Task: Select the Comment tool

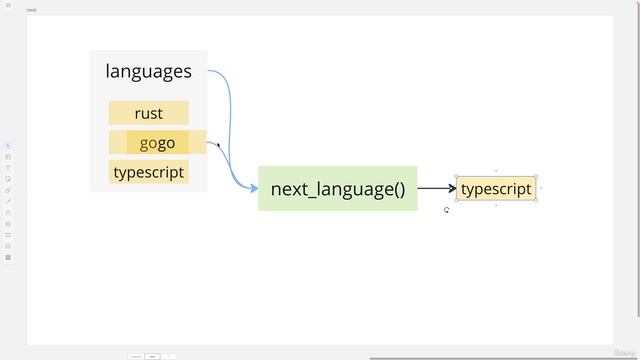Action: tap(8, 224)
